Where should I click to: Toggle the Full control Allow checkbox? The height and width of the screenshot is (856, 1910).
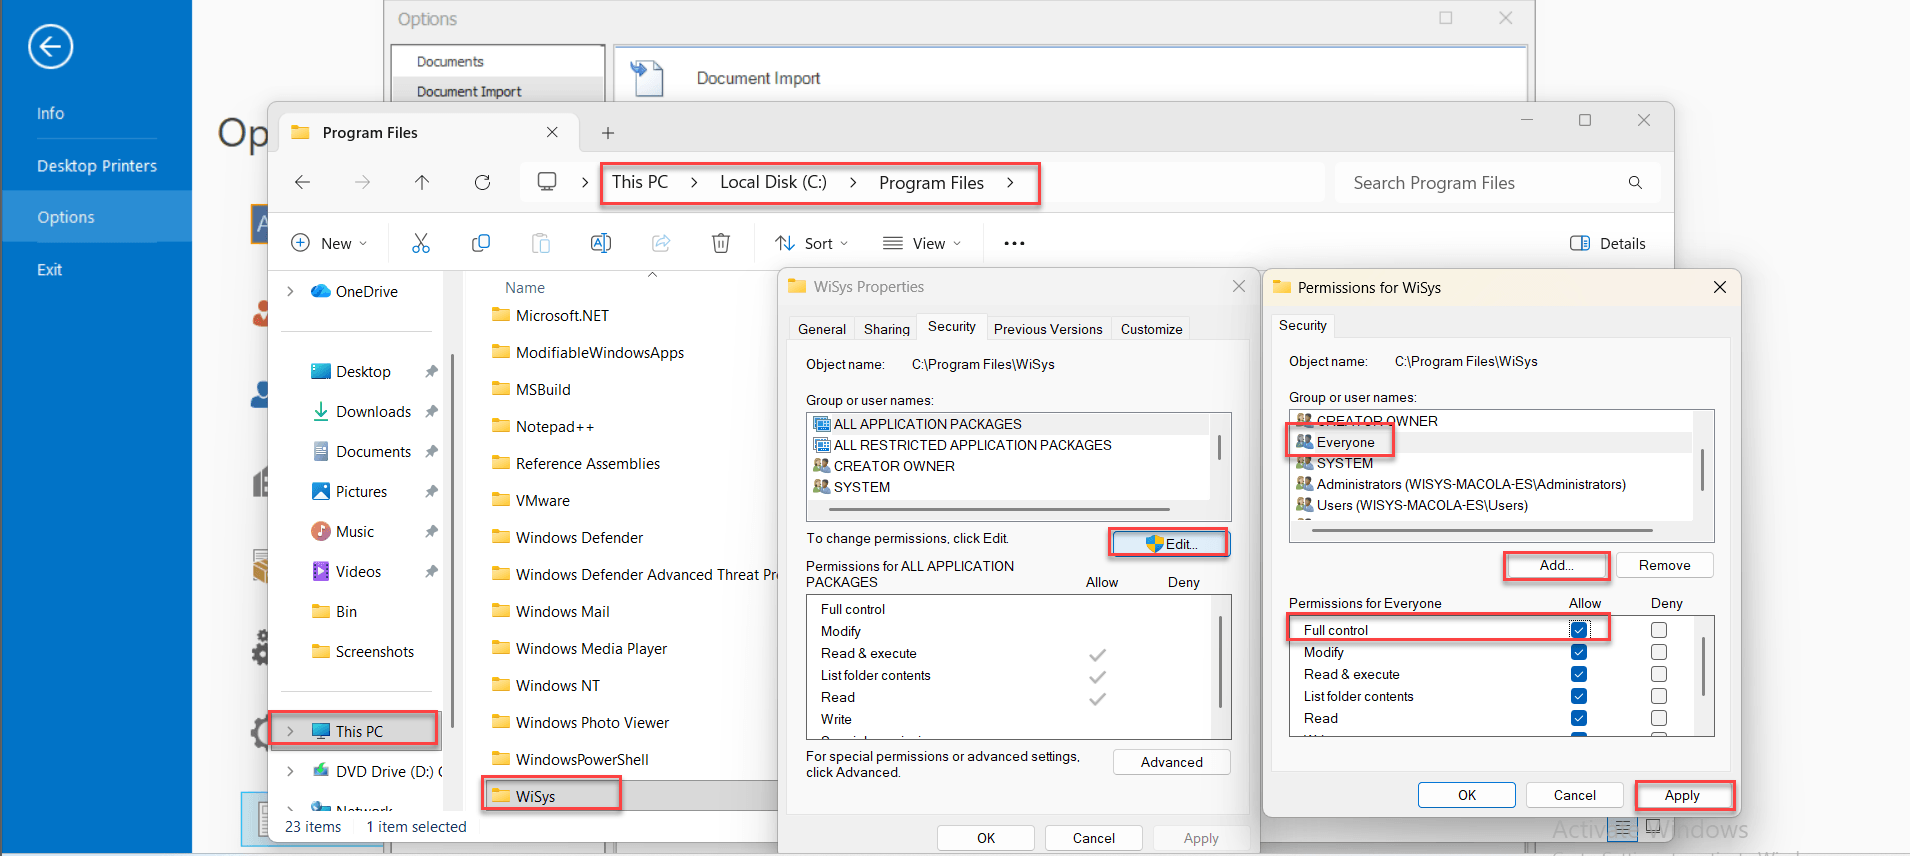[x=1579, y=630]
